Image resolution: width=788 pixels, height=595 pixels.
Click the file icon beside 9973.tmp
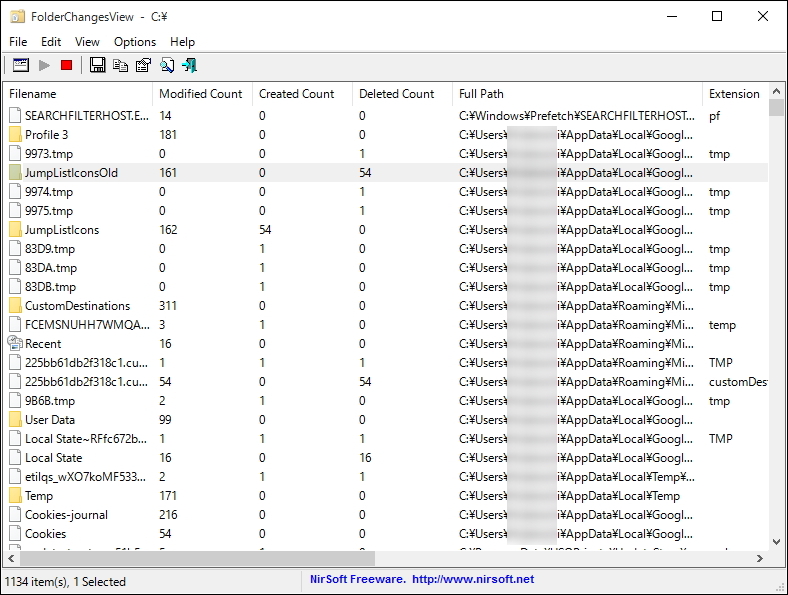(16, 154)
